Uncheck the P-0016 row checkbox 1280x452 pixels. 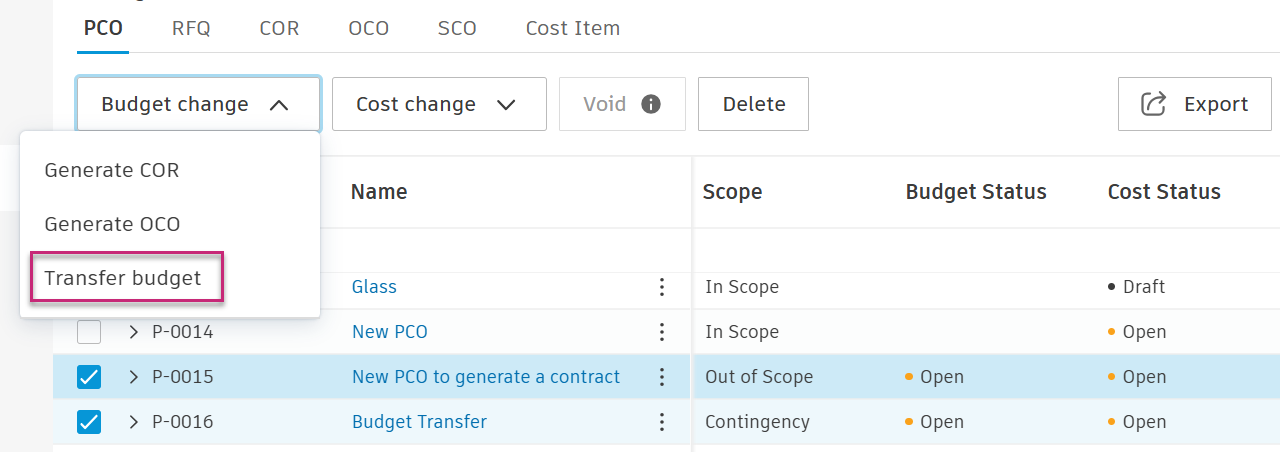(89, 422)
